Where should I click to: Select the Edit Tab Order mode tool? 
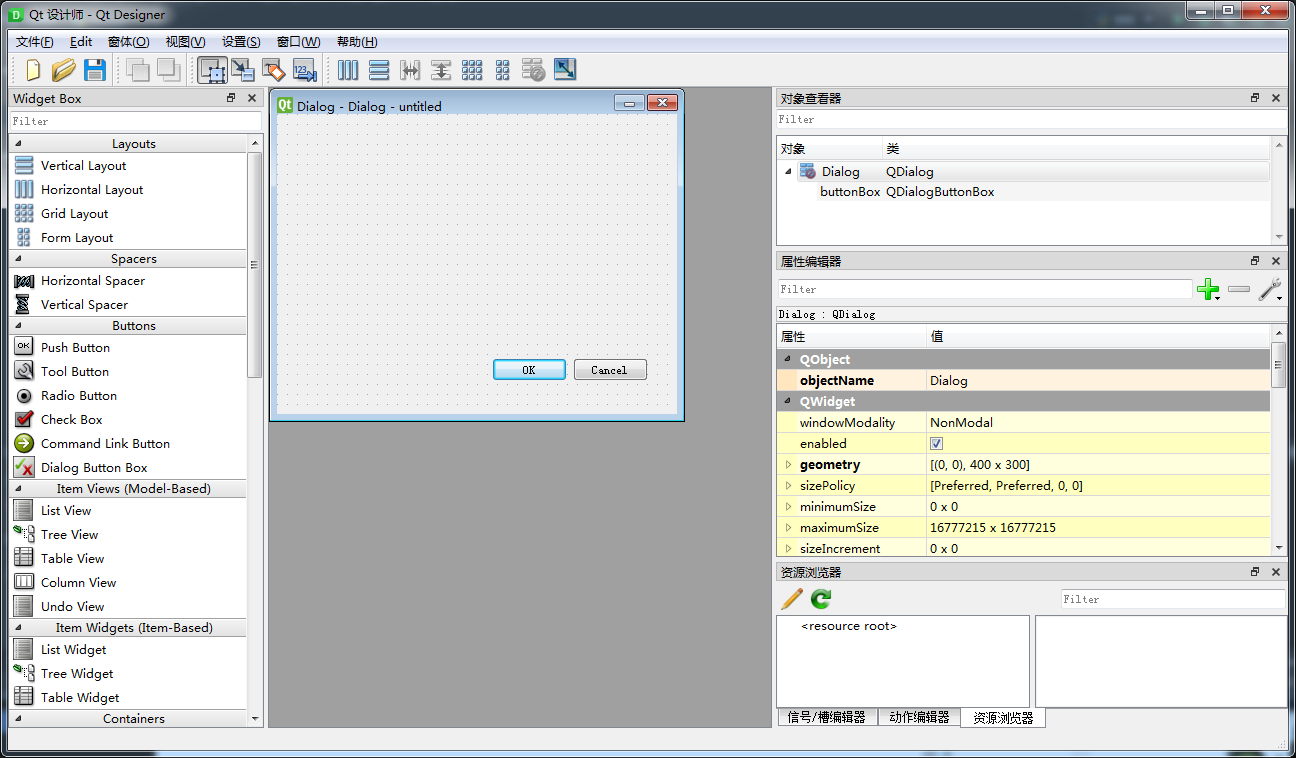[x=303, y=70]
